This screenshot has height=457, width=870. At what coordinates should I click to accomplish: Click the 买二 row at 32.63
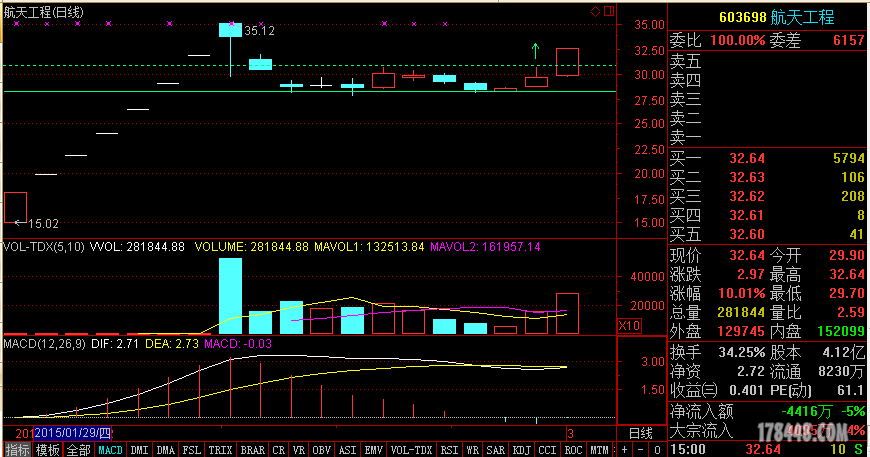pos(767,177)
